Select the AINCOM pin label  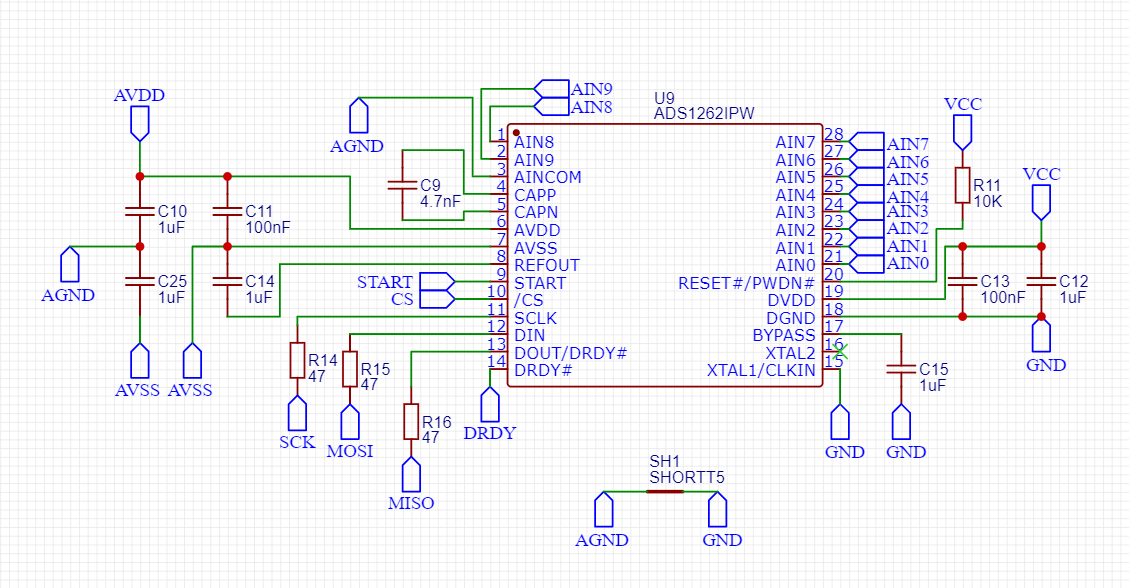coord(547,177)
